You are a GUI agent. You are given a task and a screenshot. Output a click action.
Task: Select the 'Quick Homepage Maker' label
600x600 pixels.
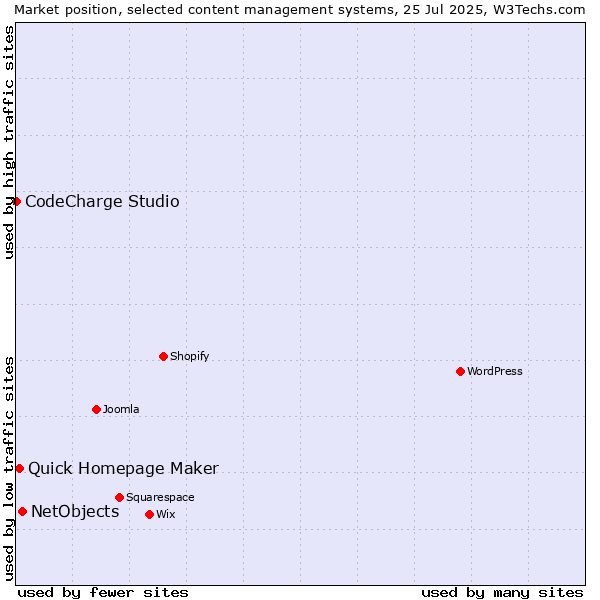click(123, 468)
